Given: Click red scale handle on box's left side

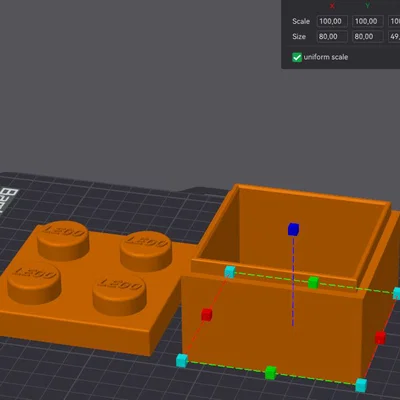Looking at the screenshot, I should [x=207, y=314].
